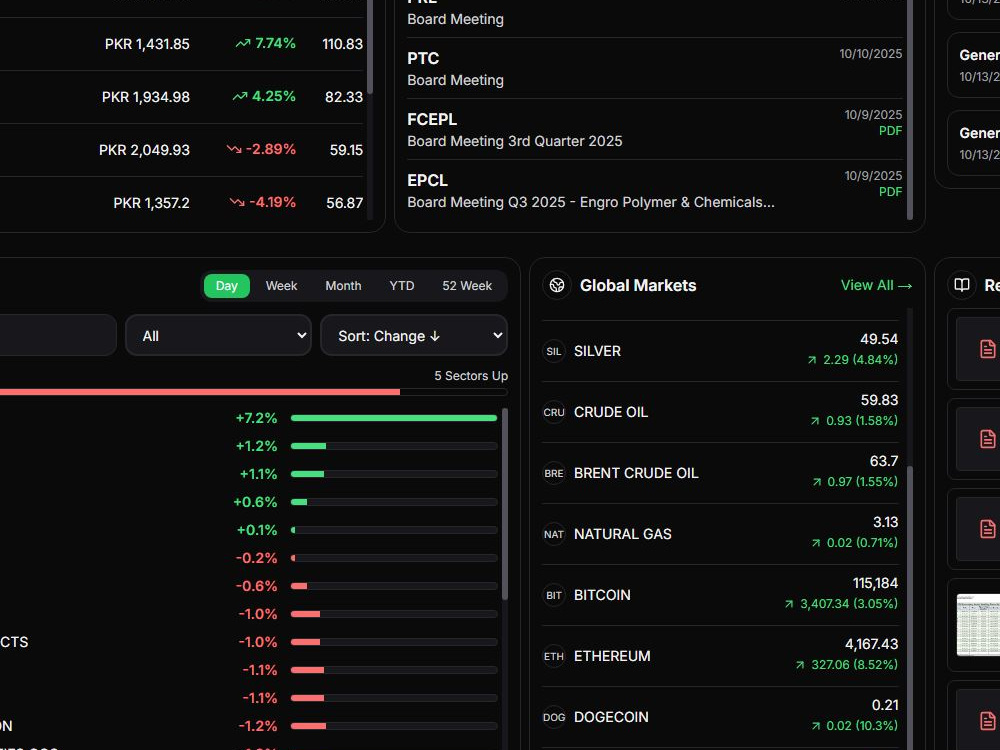Click the +1.2% sector bar

point(393,446)
